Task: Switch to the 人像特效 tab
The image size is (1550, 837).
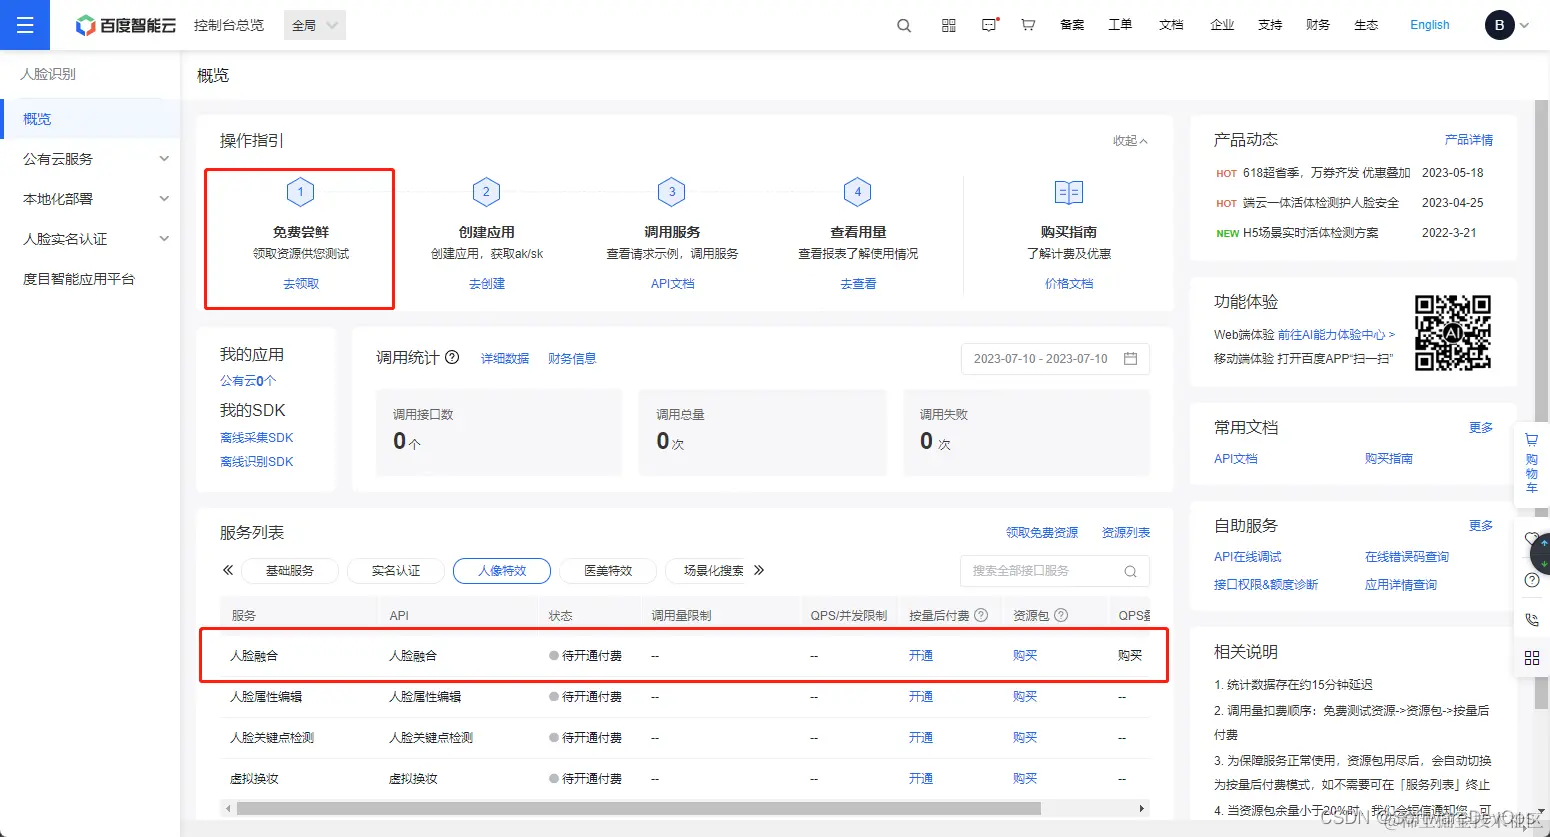Action: pos(502,571)
